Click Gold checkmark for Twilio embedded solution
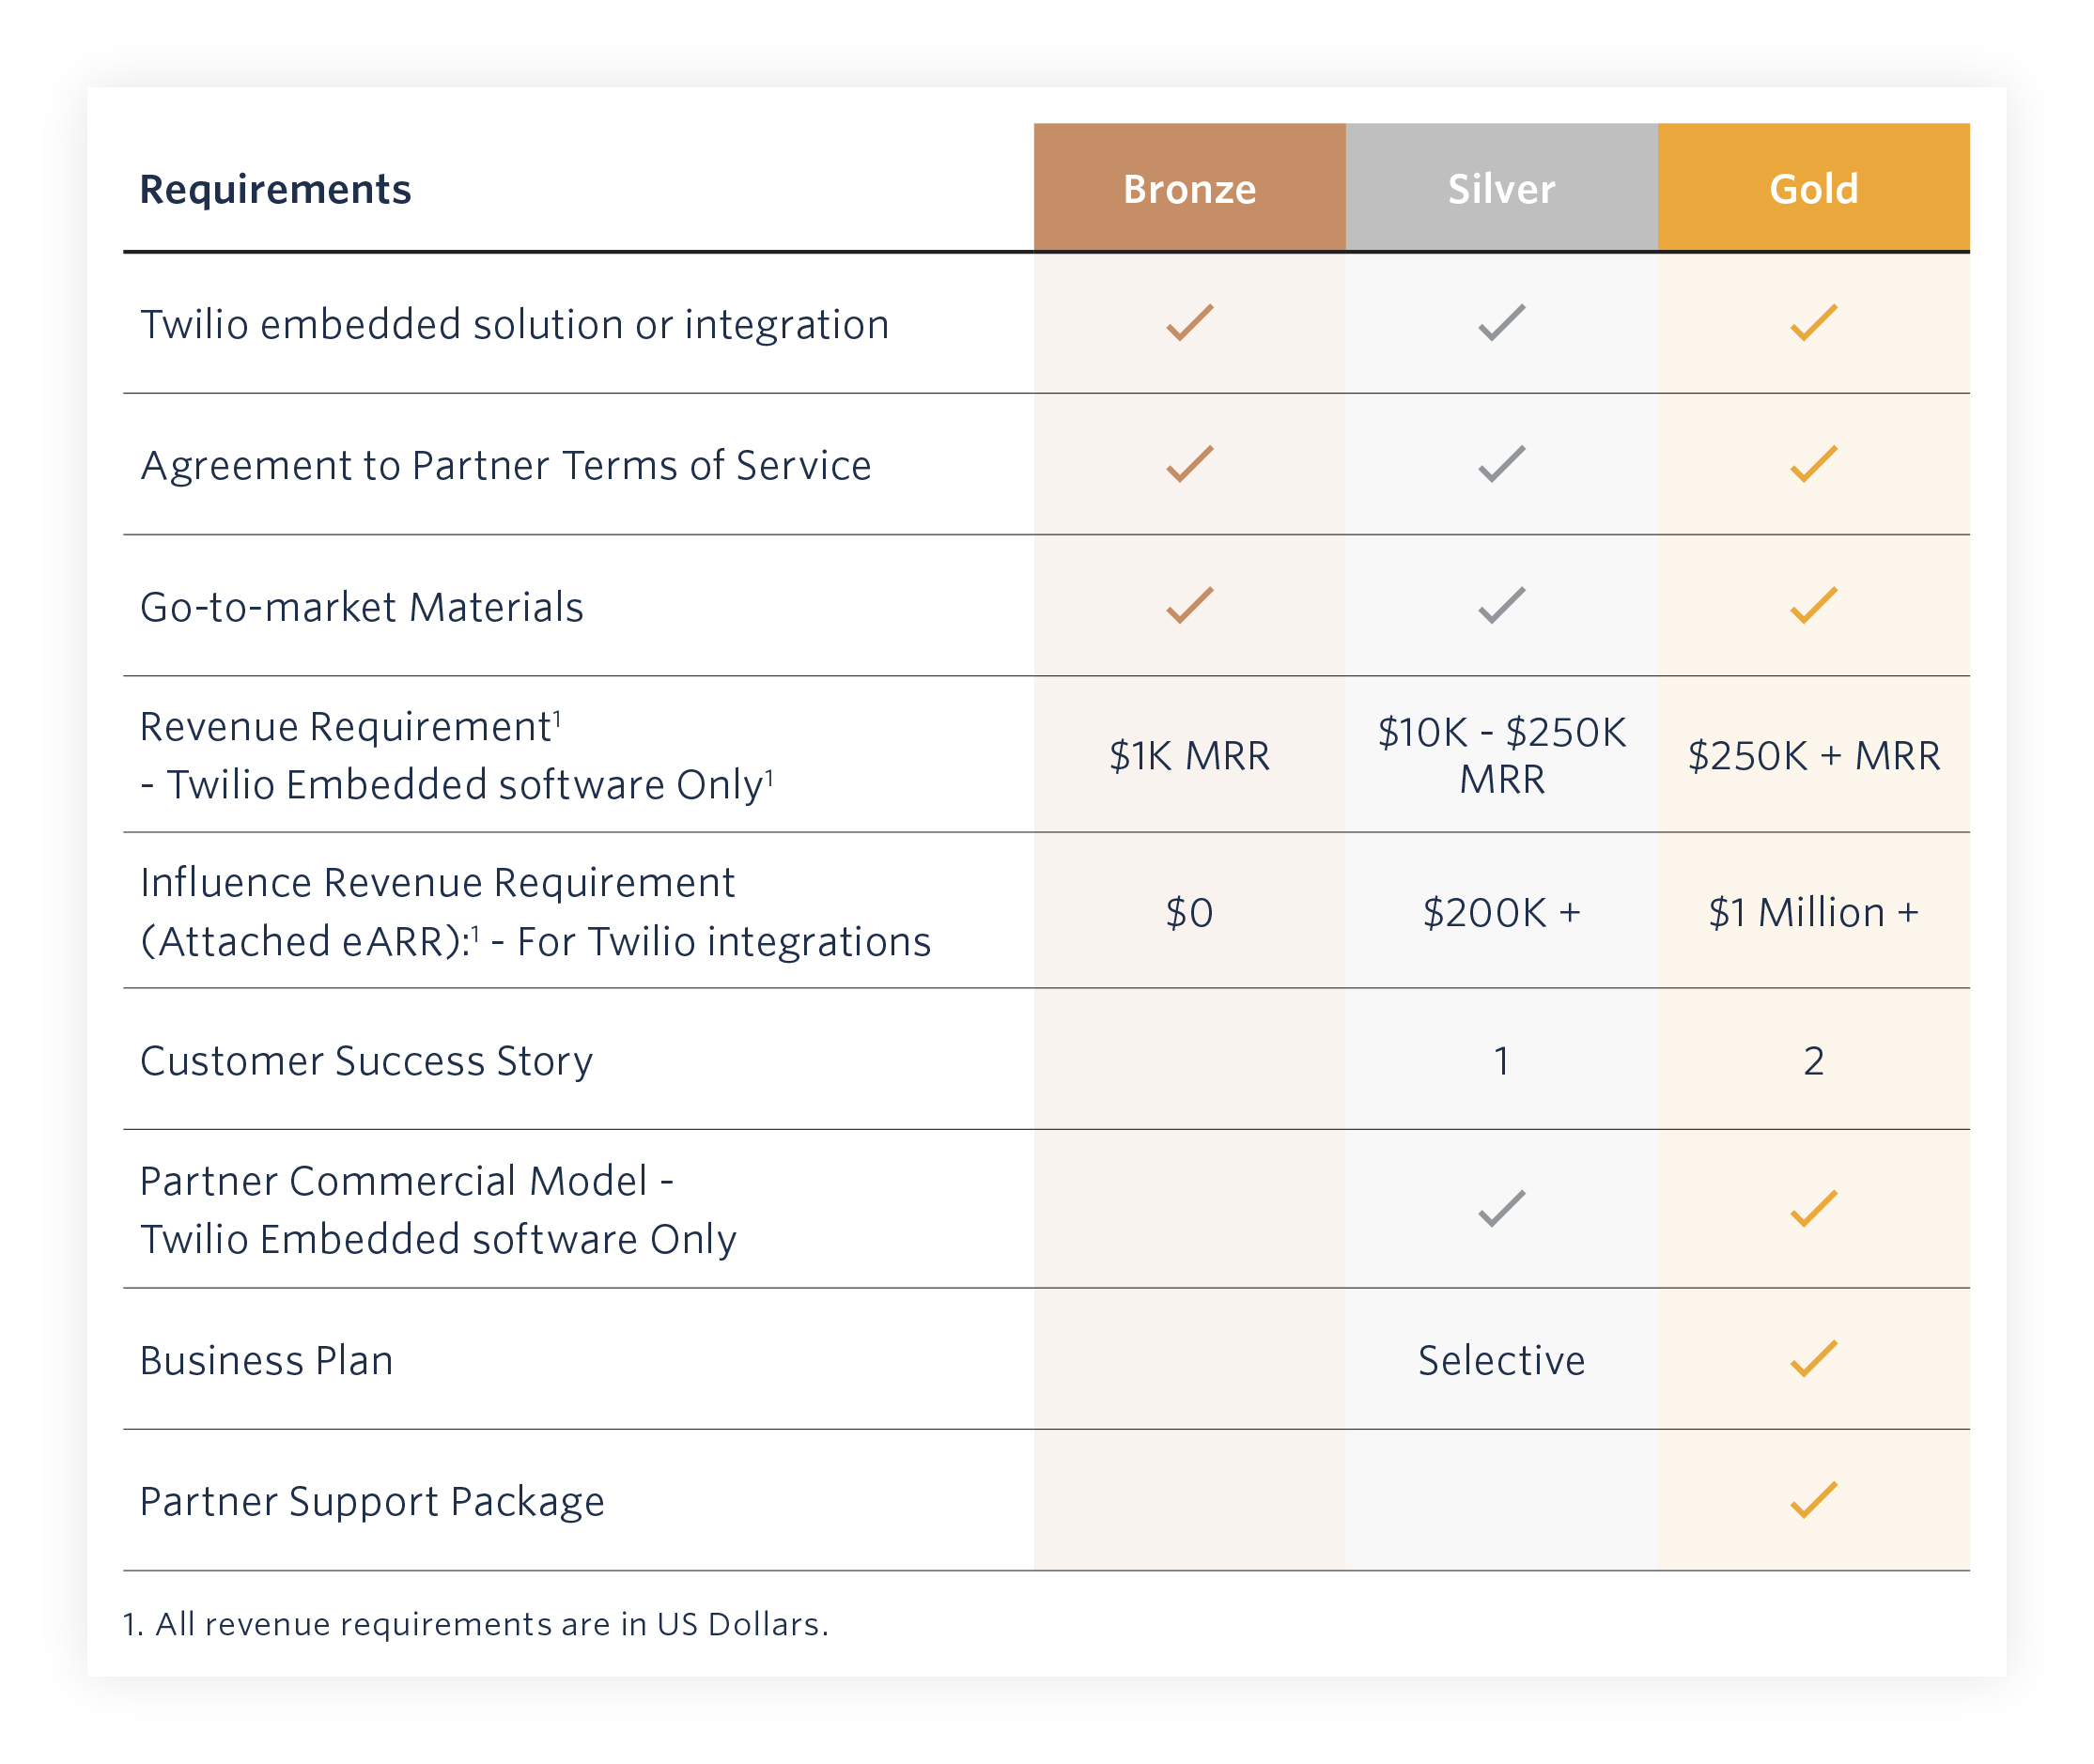Viewport: 2094px width, 1764px height. click(1813, 322)
